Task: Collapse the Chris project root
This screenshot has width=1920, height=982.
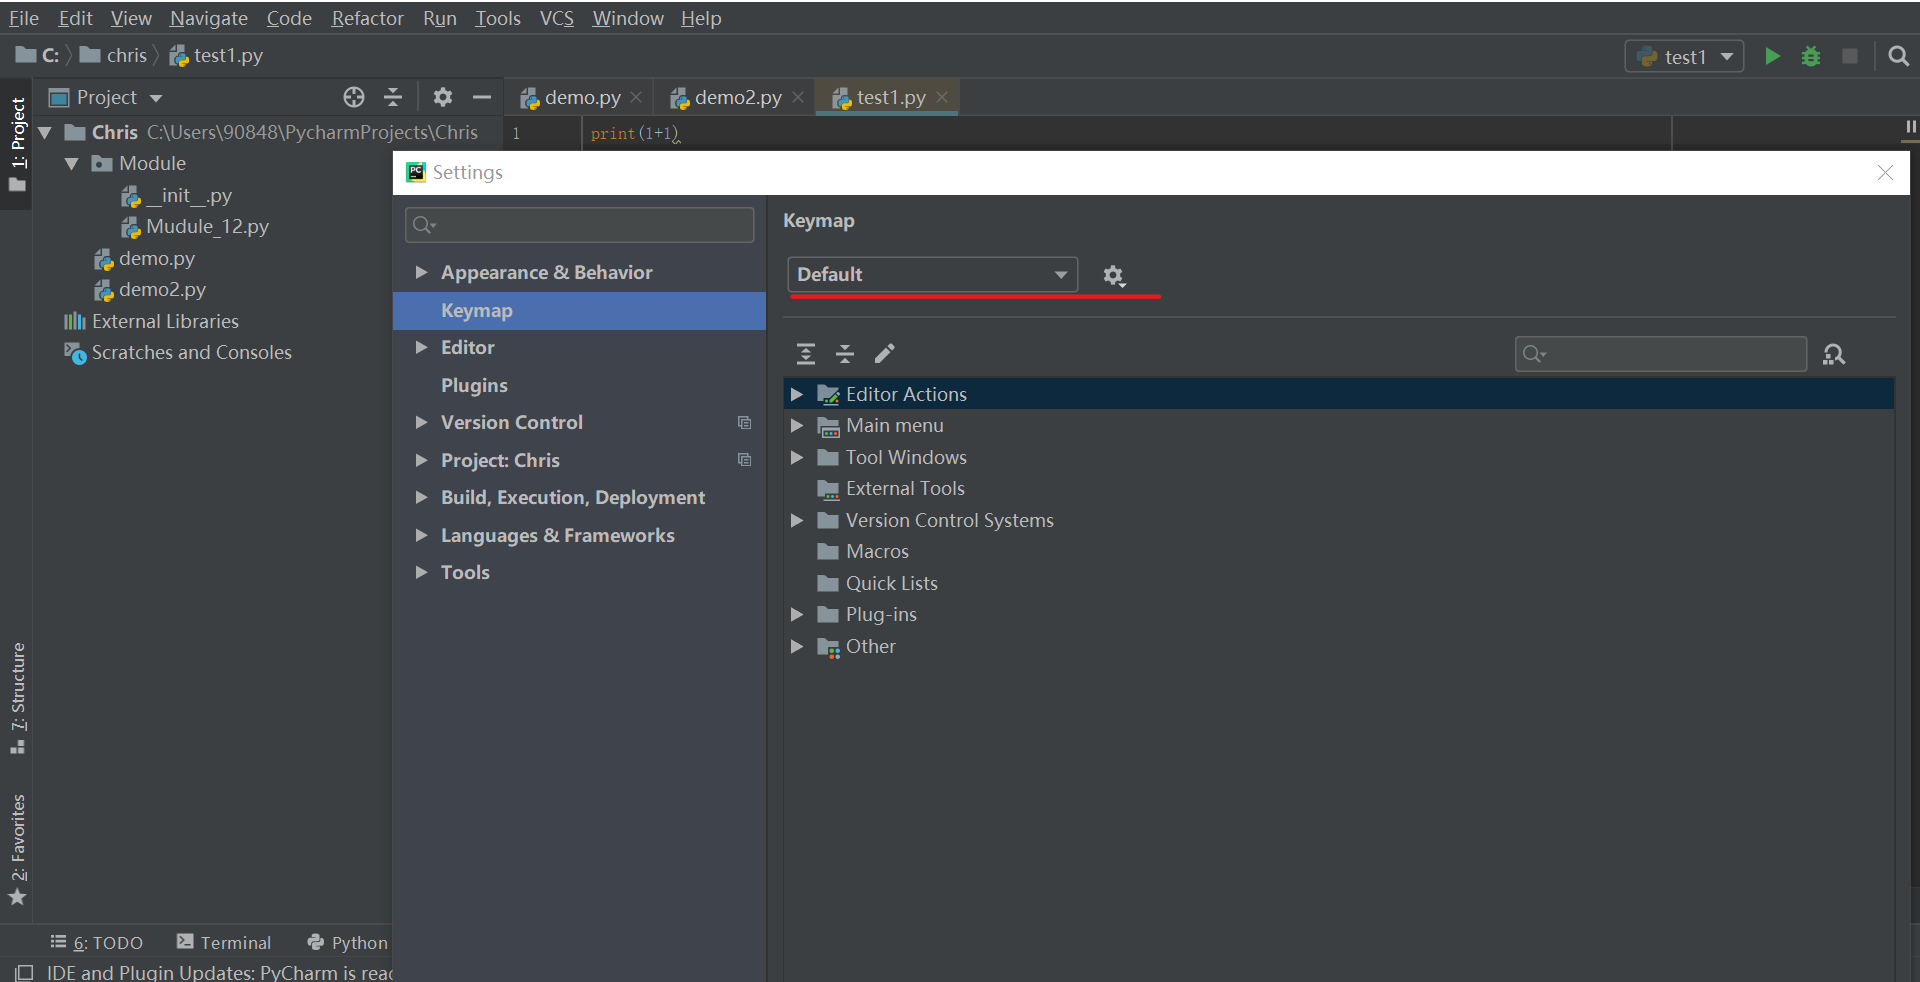Action: coord(45,132)
